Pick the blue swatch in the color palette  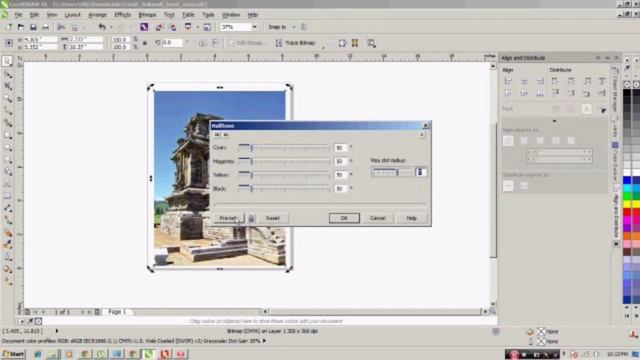(x=627, y=180)
